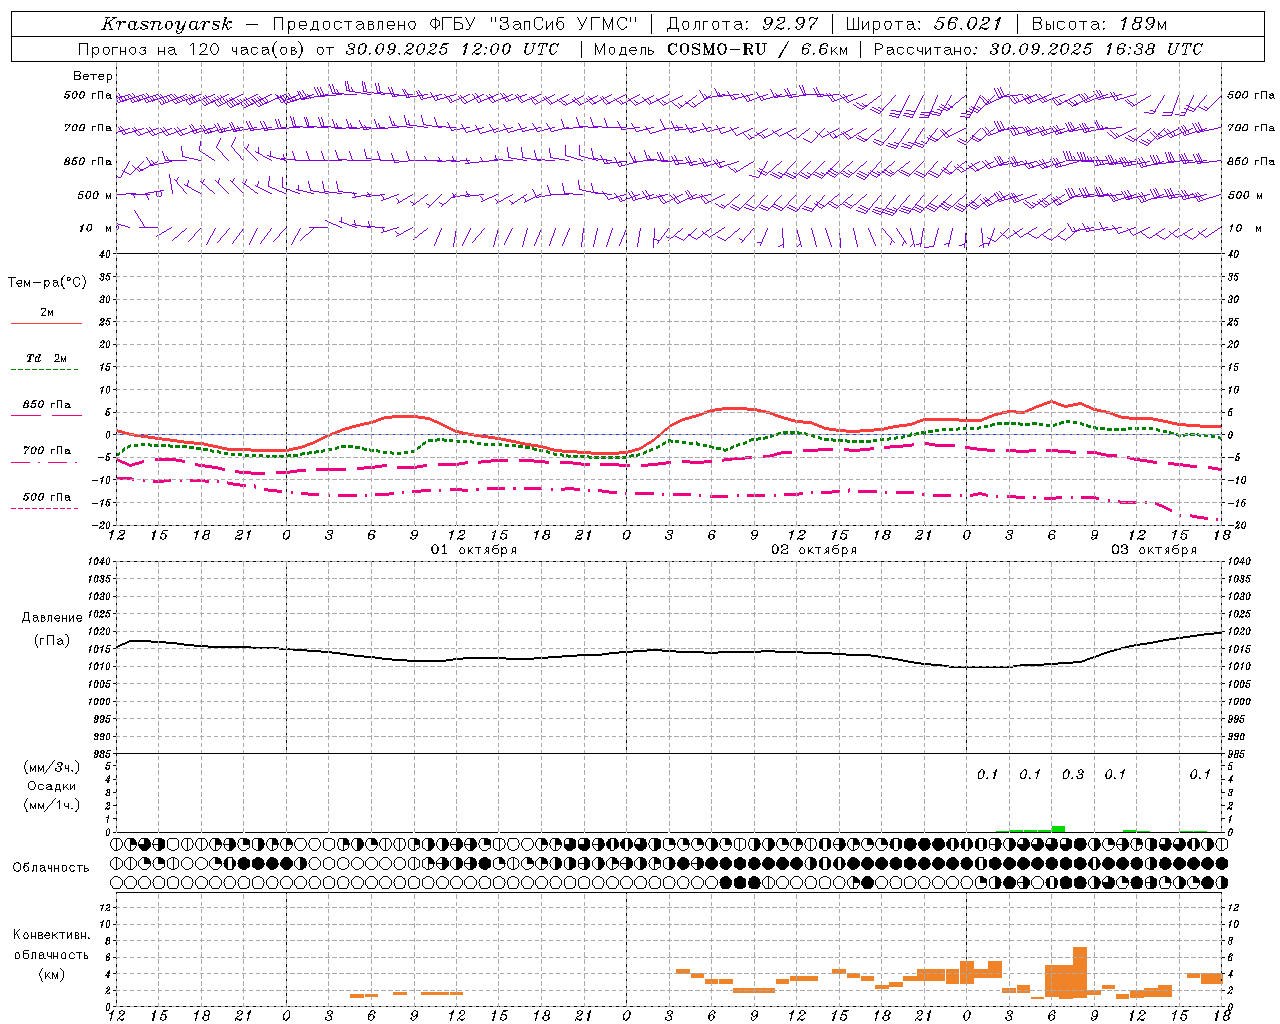Click the "Широта: 56.021" header field
This screenshot has height=1024, width=1280.
pos(923,24)
